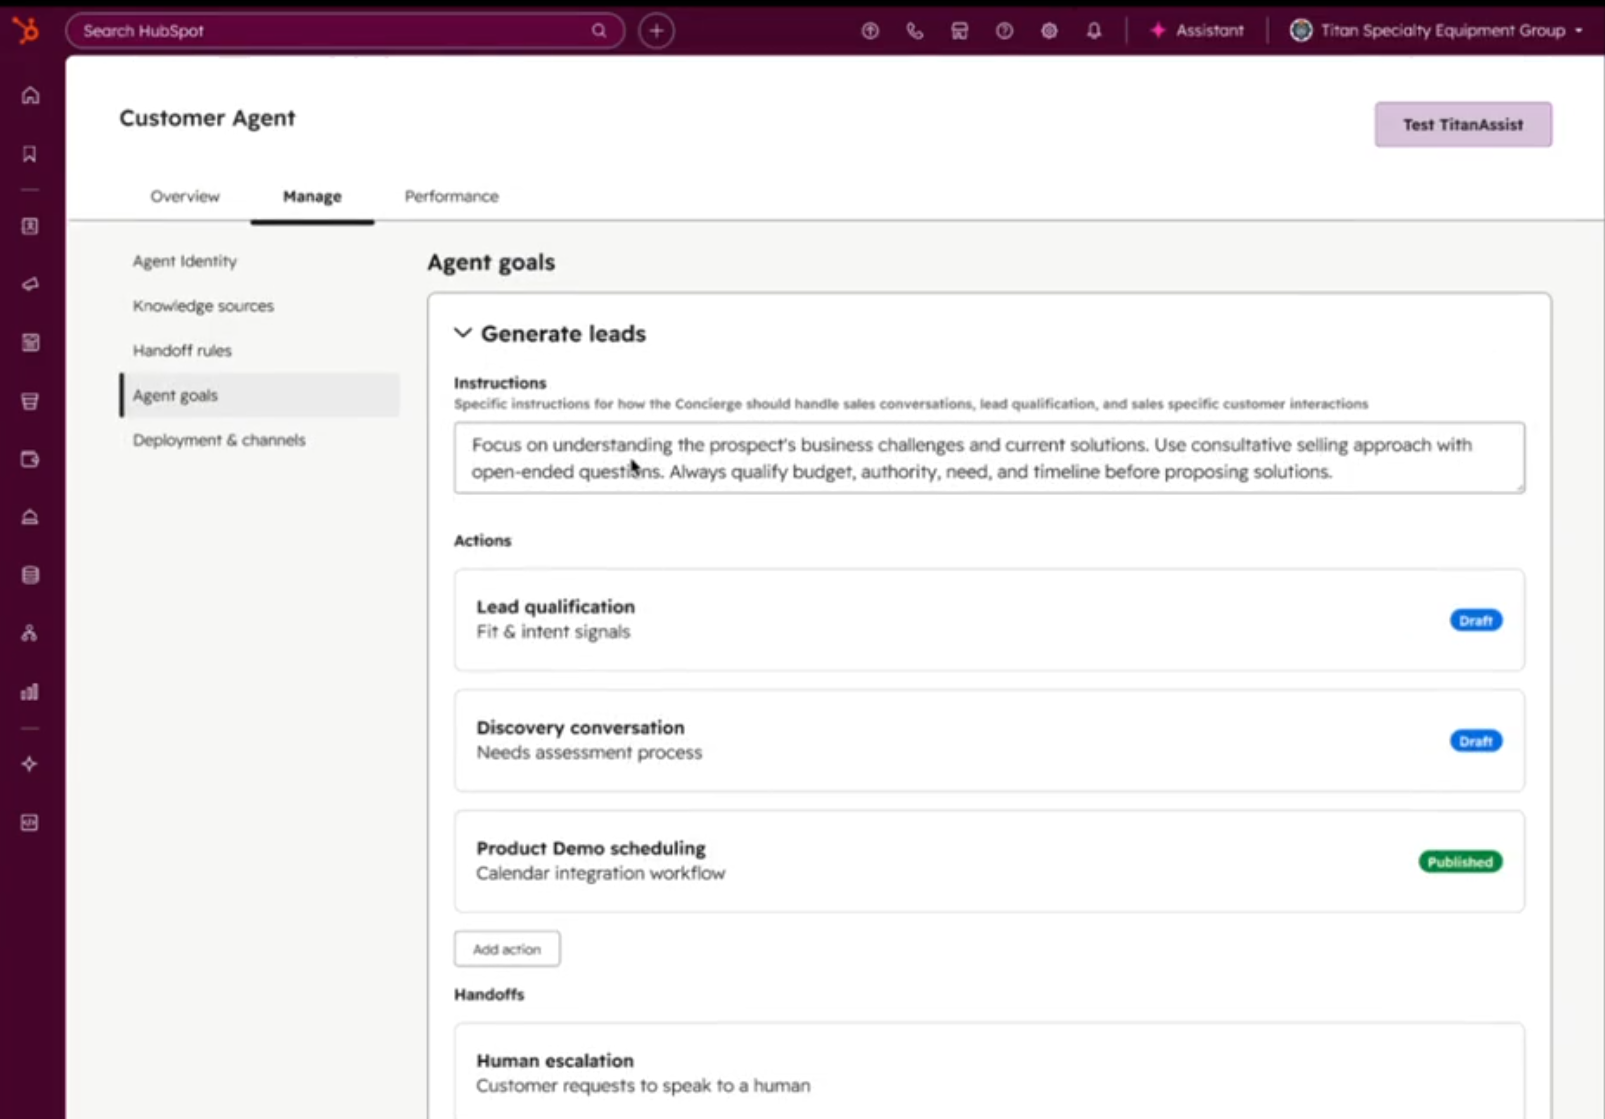Open the Development code sidebar icon
This screenshot has width=1605, height=1119.
[30, 822]
